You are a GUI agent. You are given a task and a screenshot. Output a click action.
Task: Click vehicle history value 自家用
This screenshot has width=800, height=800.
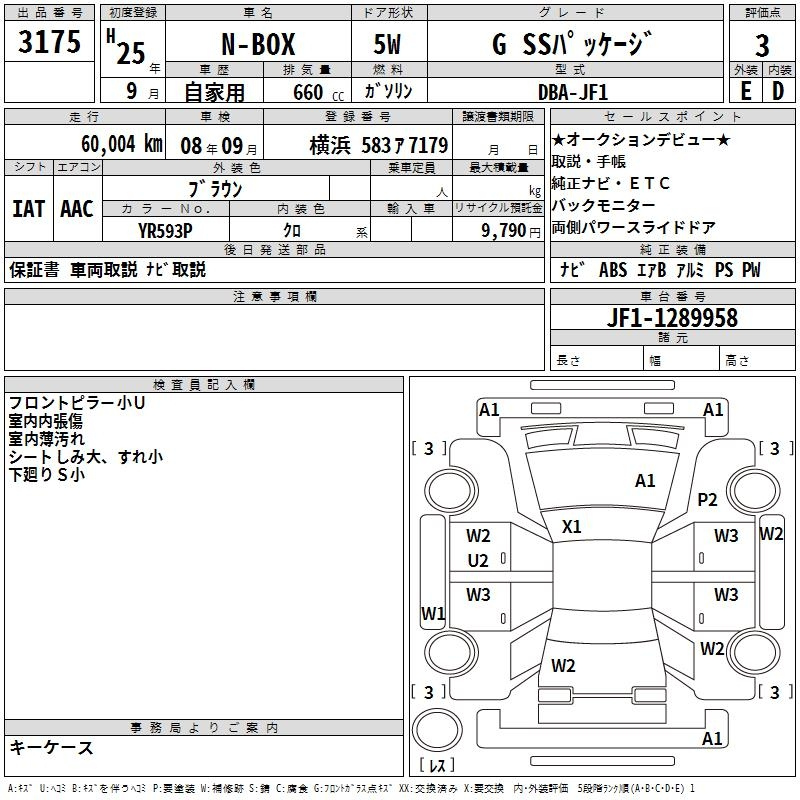(x=214, y=92)
